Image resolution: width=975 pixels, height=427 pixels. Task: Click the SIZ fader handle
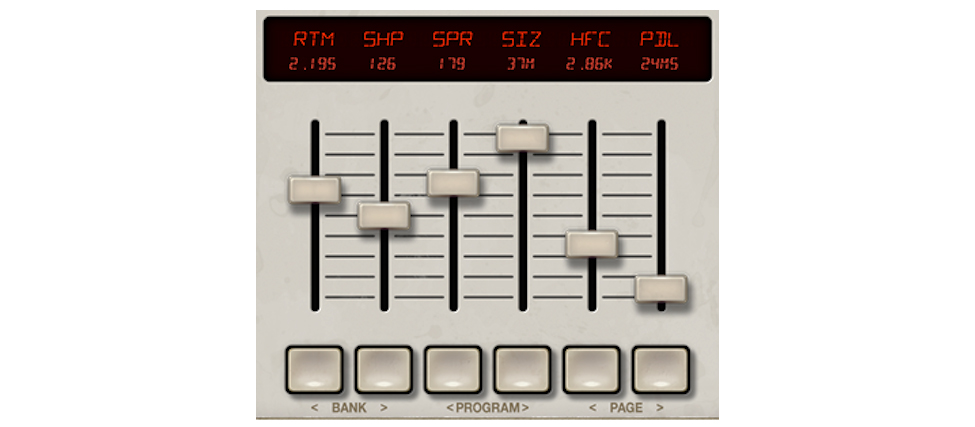coord(522,137)
